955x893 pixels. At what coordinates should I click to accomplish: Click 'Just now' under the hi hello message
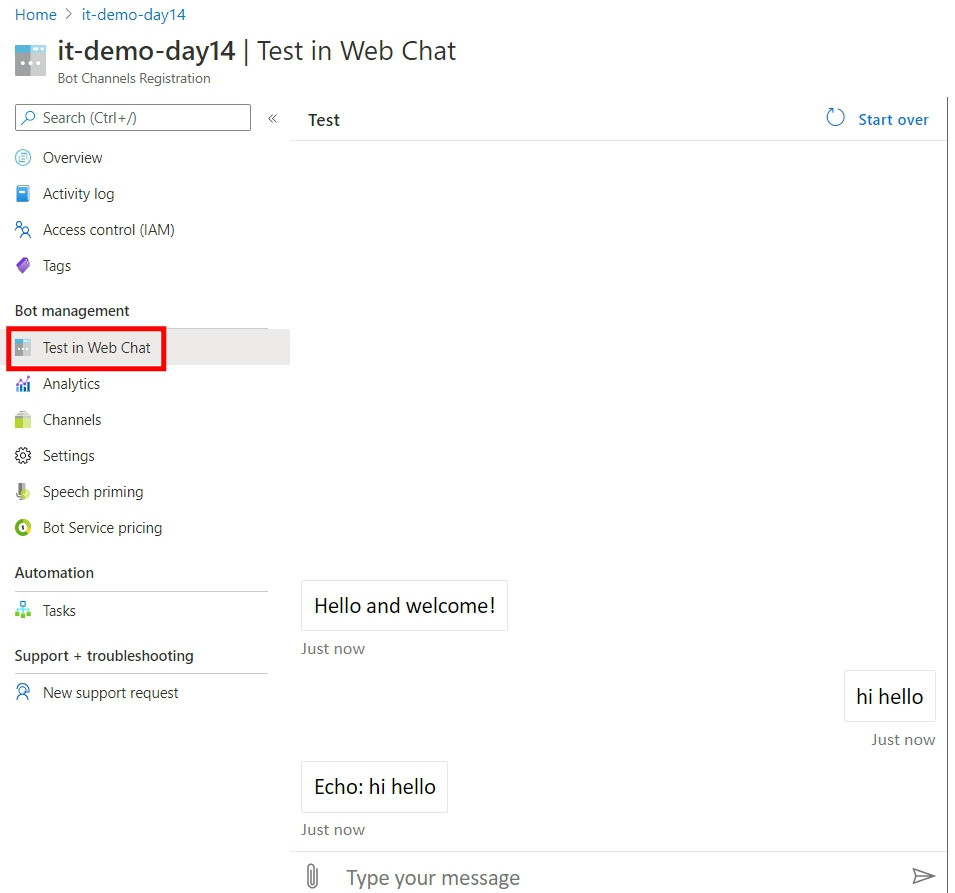903,739
